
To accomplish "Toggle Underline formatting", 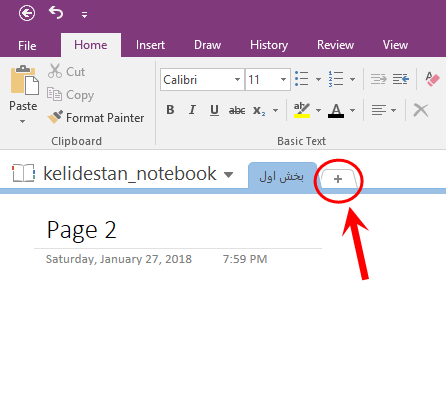I will click(x=214, y=110).
